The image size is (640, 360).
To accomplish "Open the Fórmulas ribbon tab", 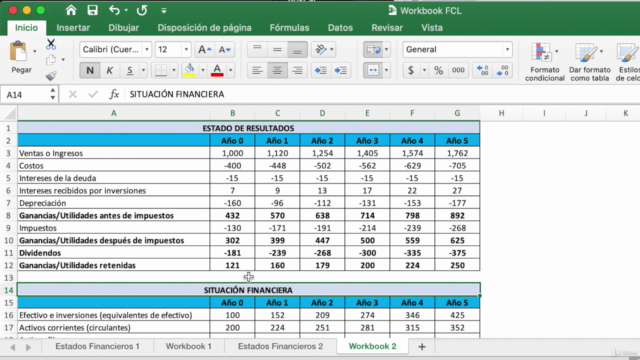I will [289, 28].
